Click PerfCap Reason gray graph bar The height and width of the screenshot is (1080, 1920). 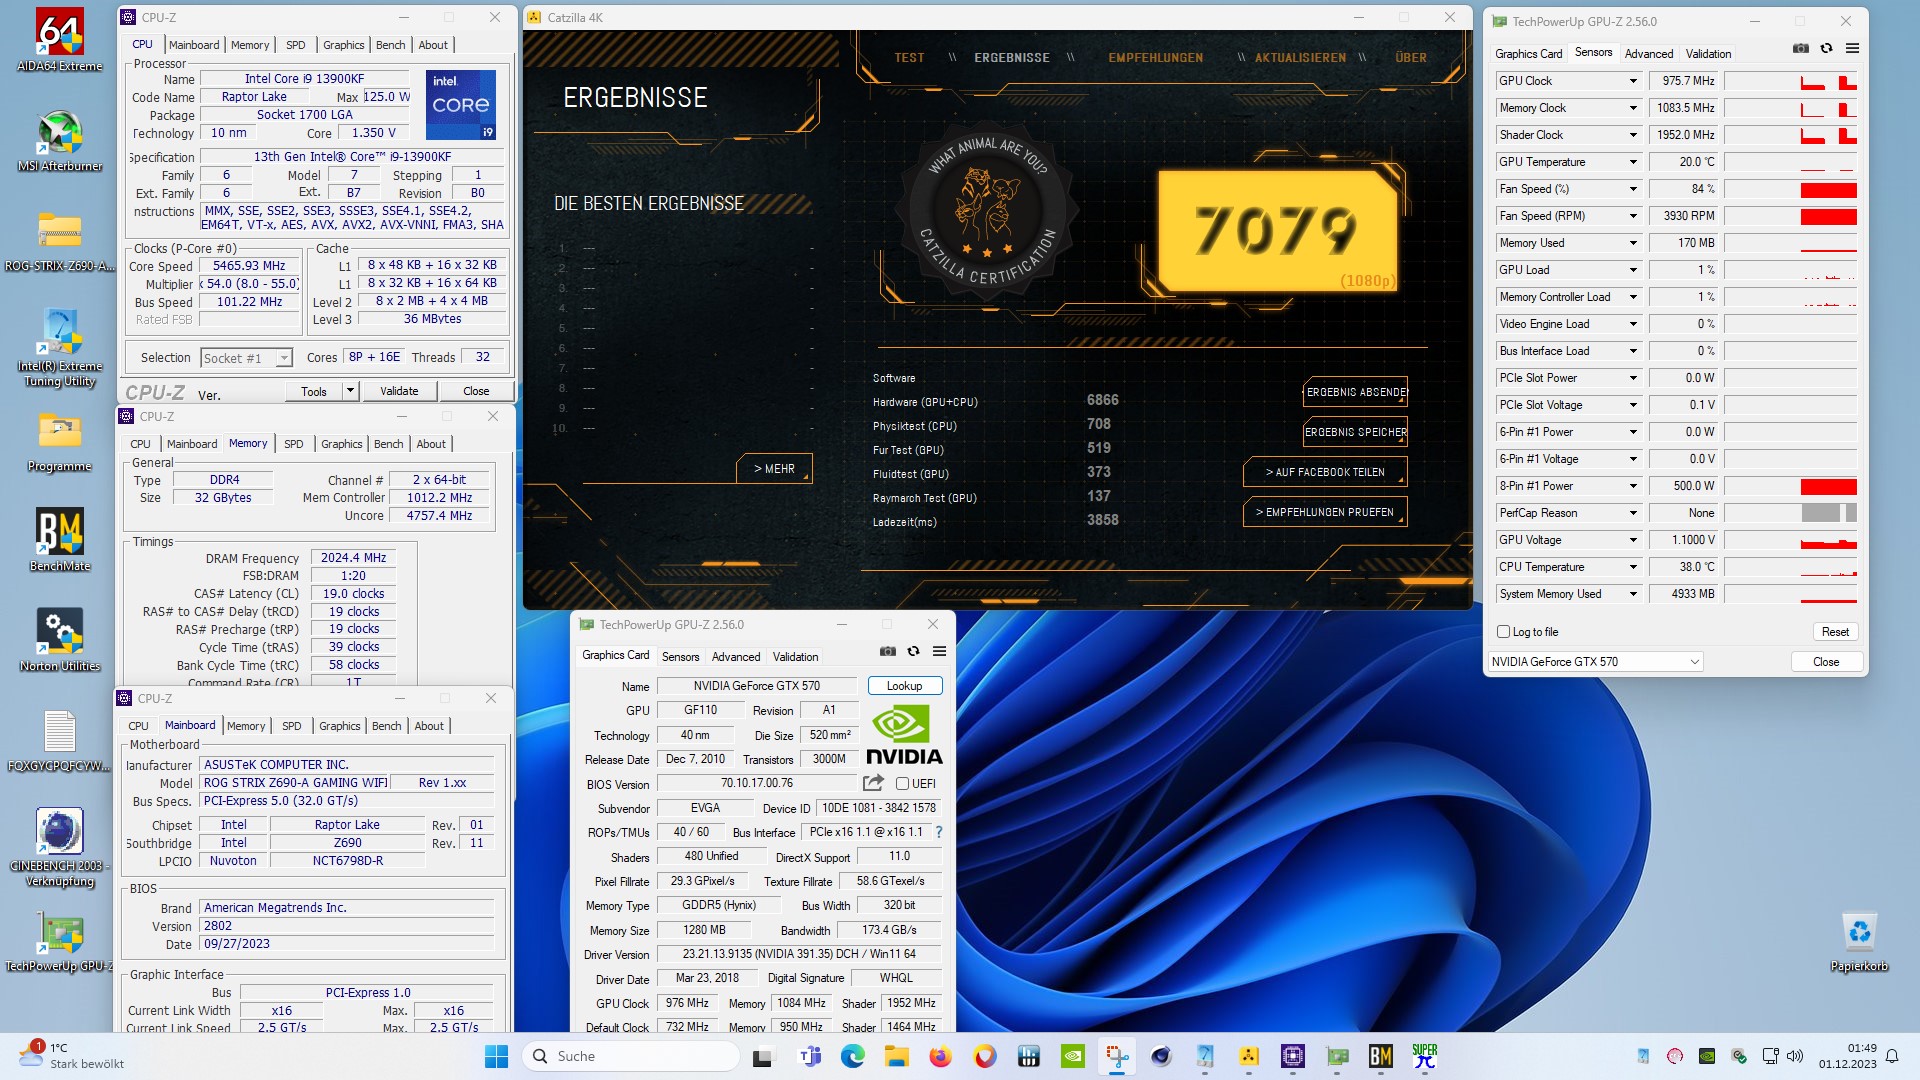point(1828,513)
